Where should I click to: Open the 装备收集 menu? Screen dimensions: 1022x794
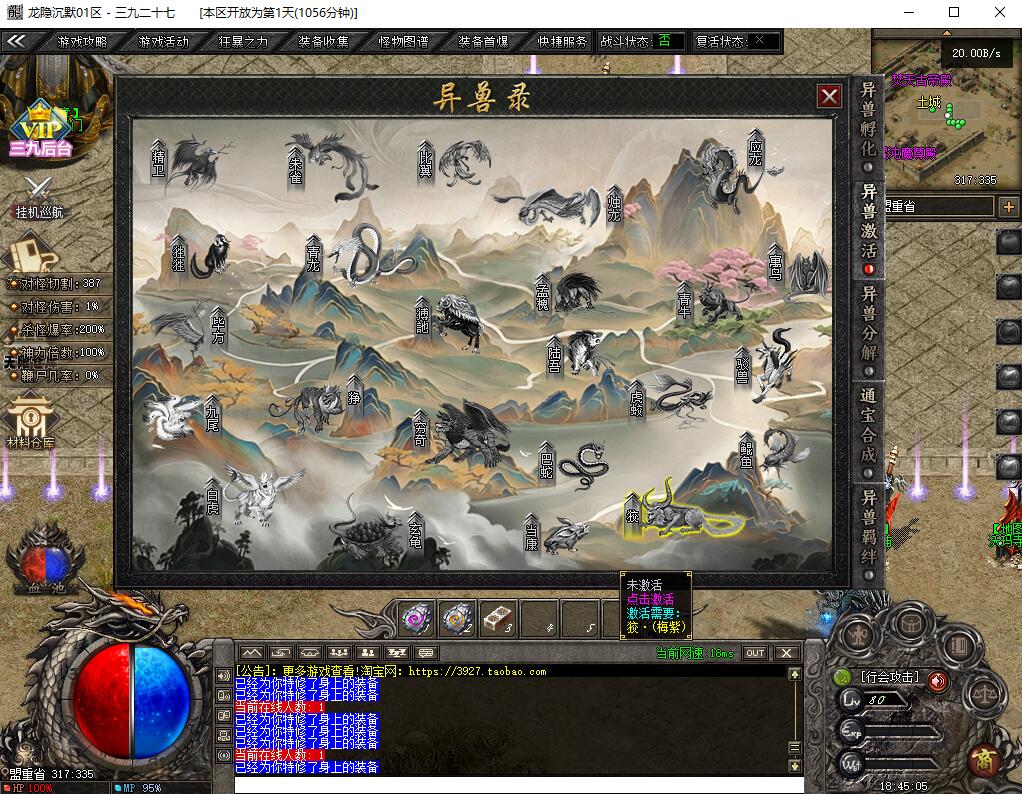pyautogui.click(x=323, y=42)
